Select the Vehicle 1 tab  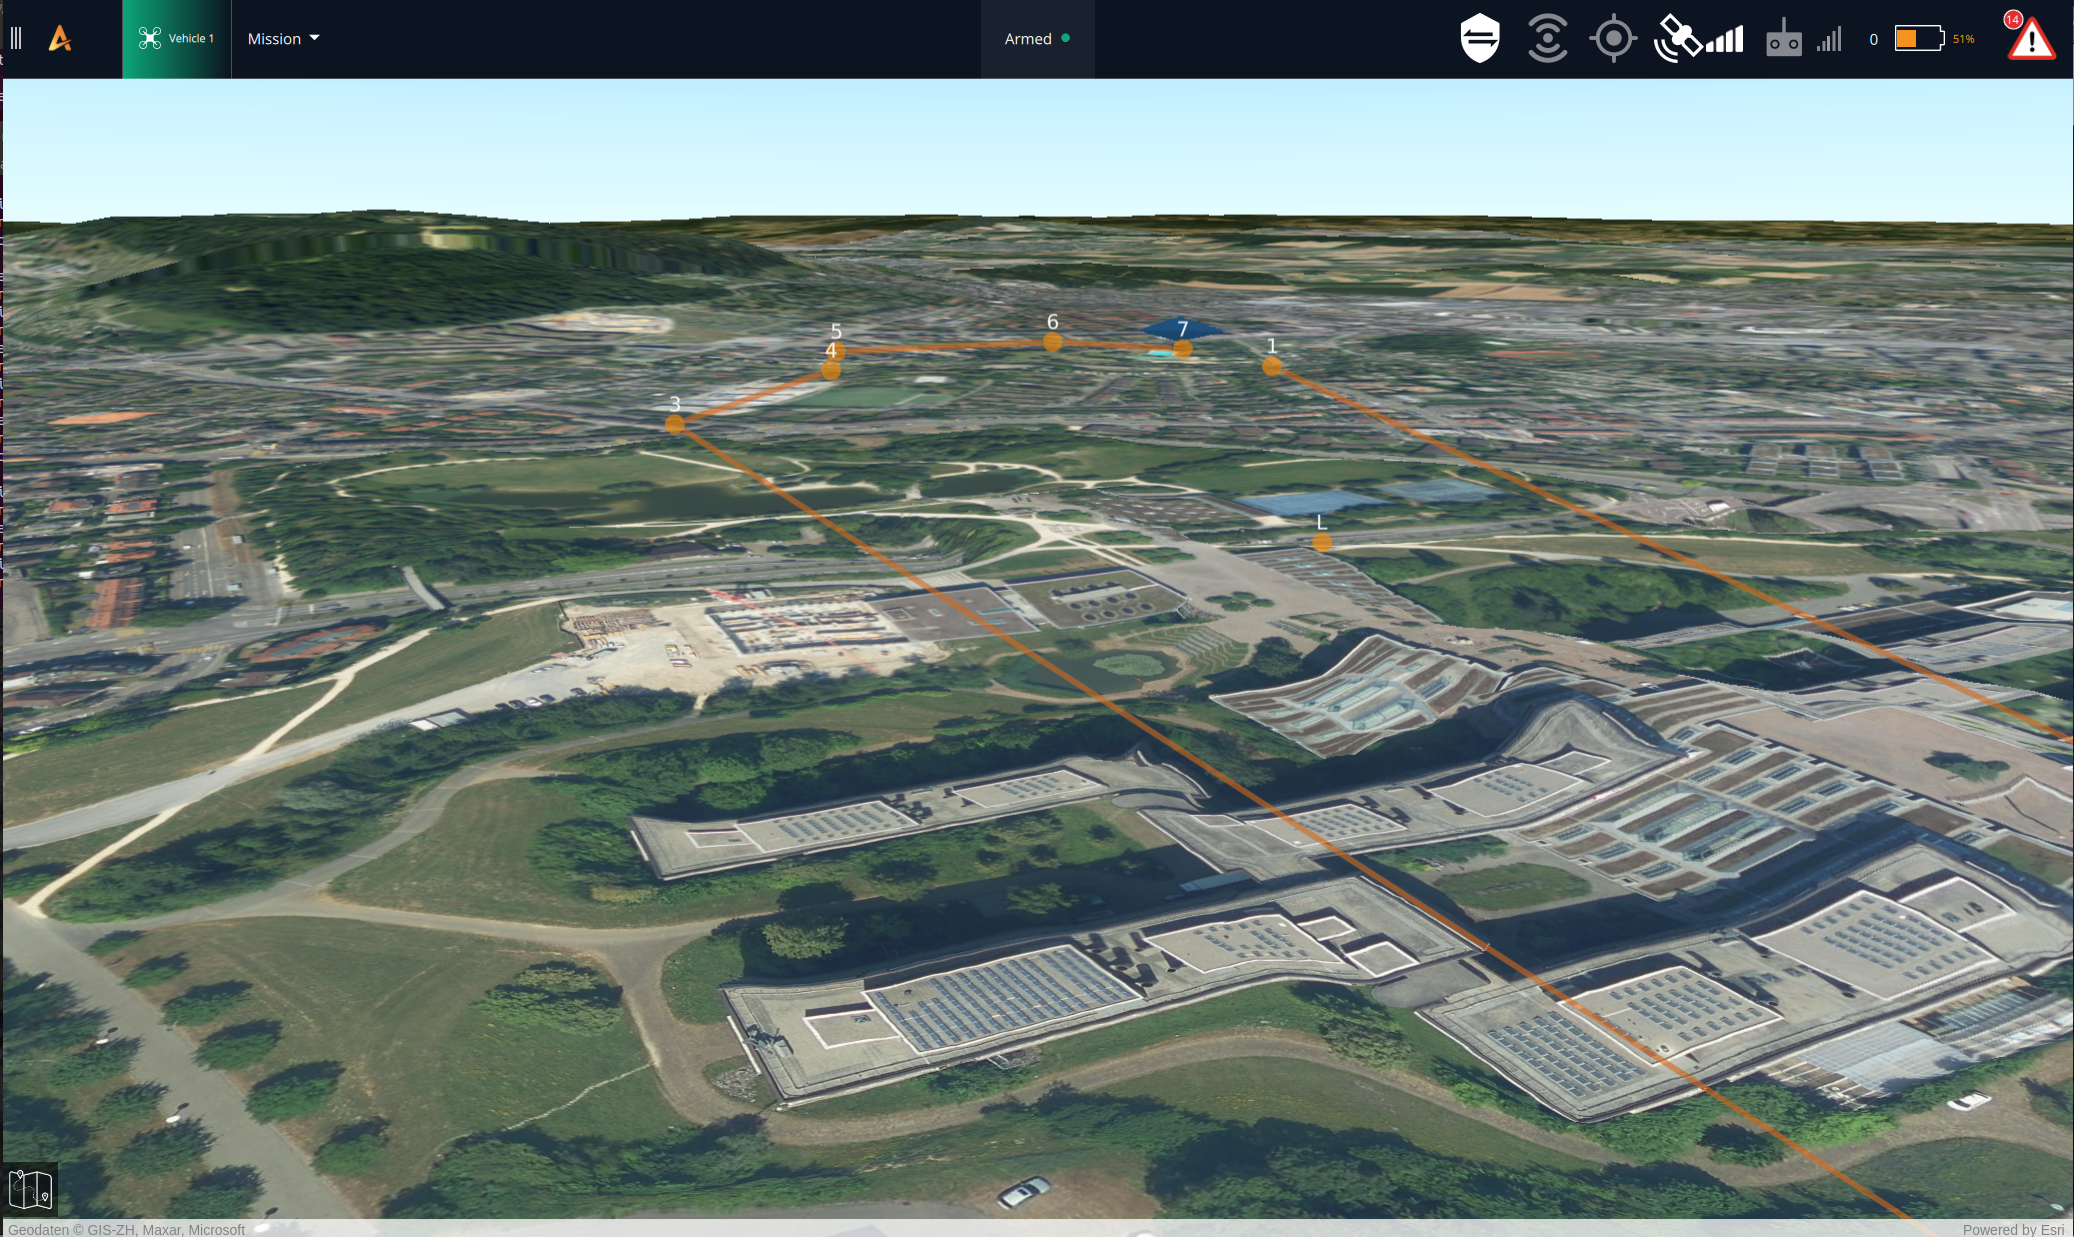click(177, 39)
